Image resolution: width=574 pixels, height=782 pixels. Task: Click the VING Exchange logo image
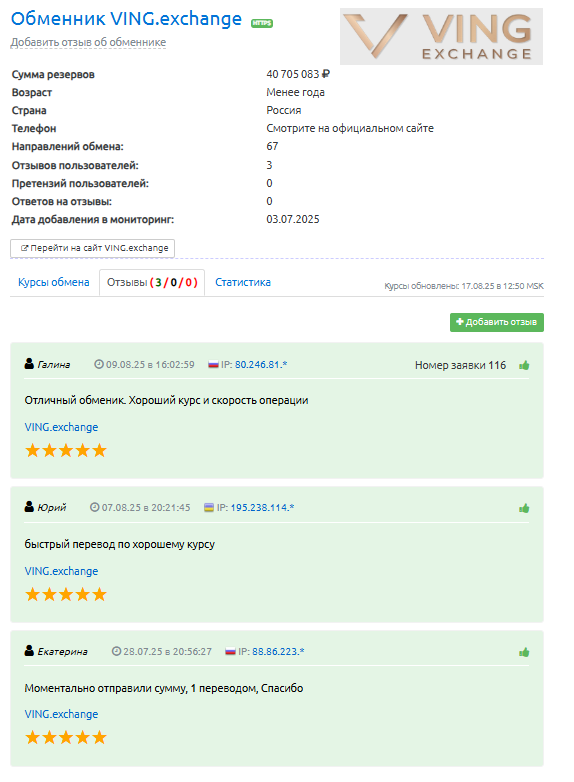point(441,36)
